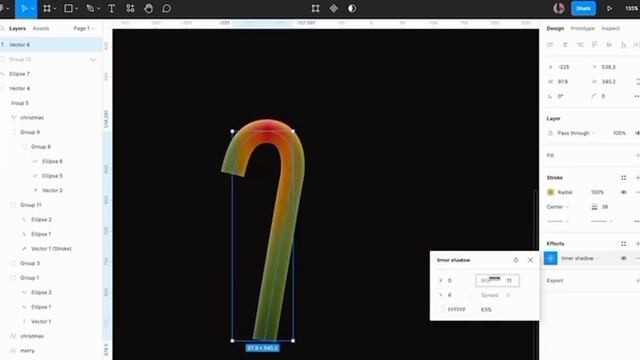The image size is (640, 360).
Task: Click the Radial stroke color swatch
Action: click(x=551, y=192)
